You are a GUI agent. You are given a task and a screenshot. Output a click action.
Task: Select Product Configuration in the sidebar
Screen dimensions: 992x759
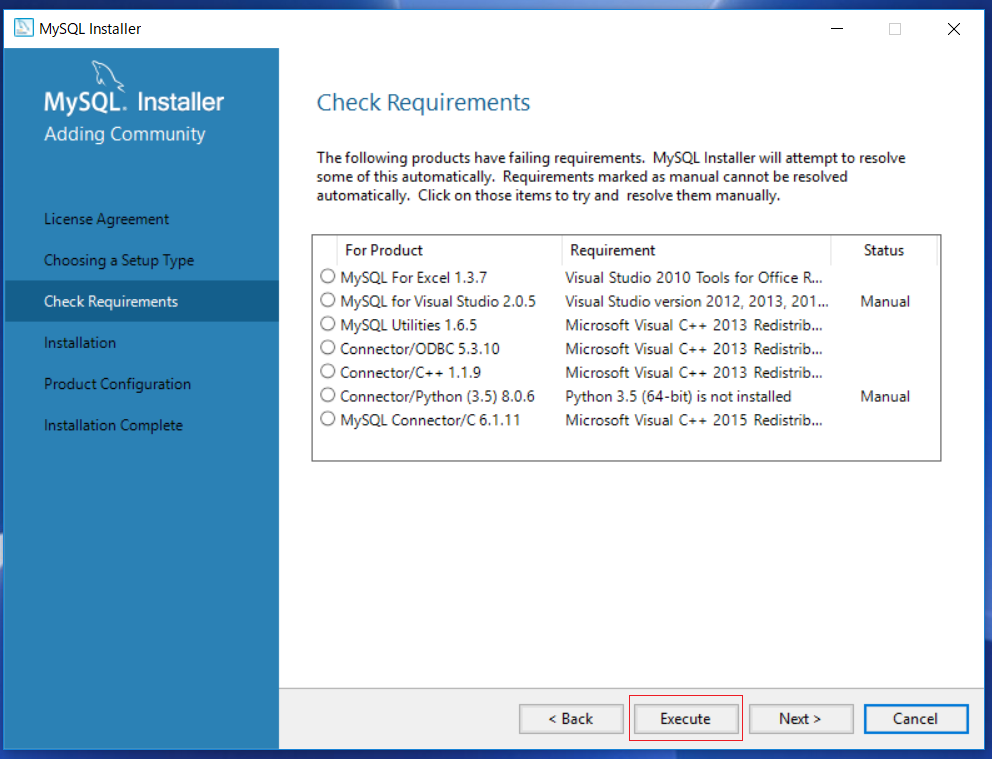[x=117, y=383]
